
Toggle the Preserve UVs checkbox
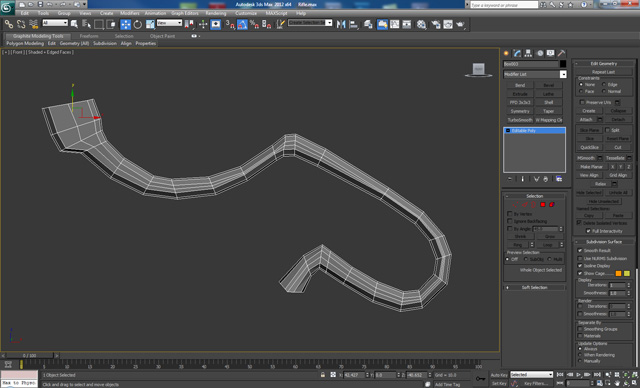pyautogui.click(x=582, y=102)
